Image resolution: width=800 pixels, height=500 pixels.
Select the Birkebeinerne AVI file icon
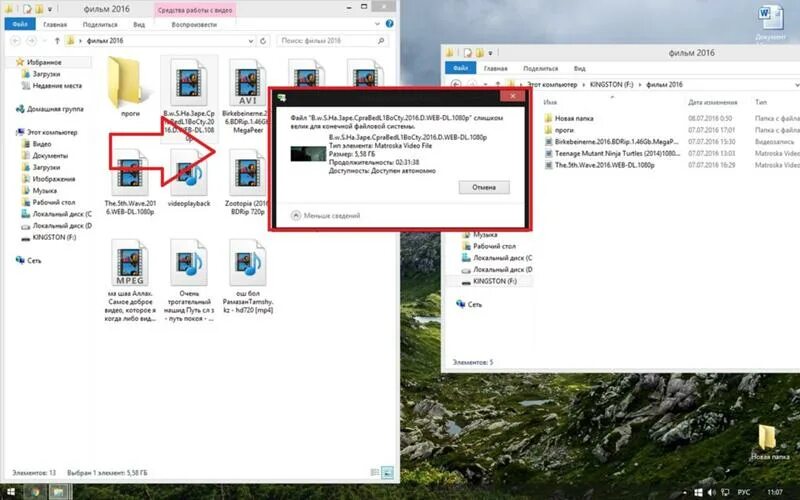point(247,83)
